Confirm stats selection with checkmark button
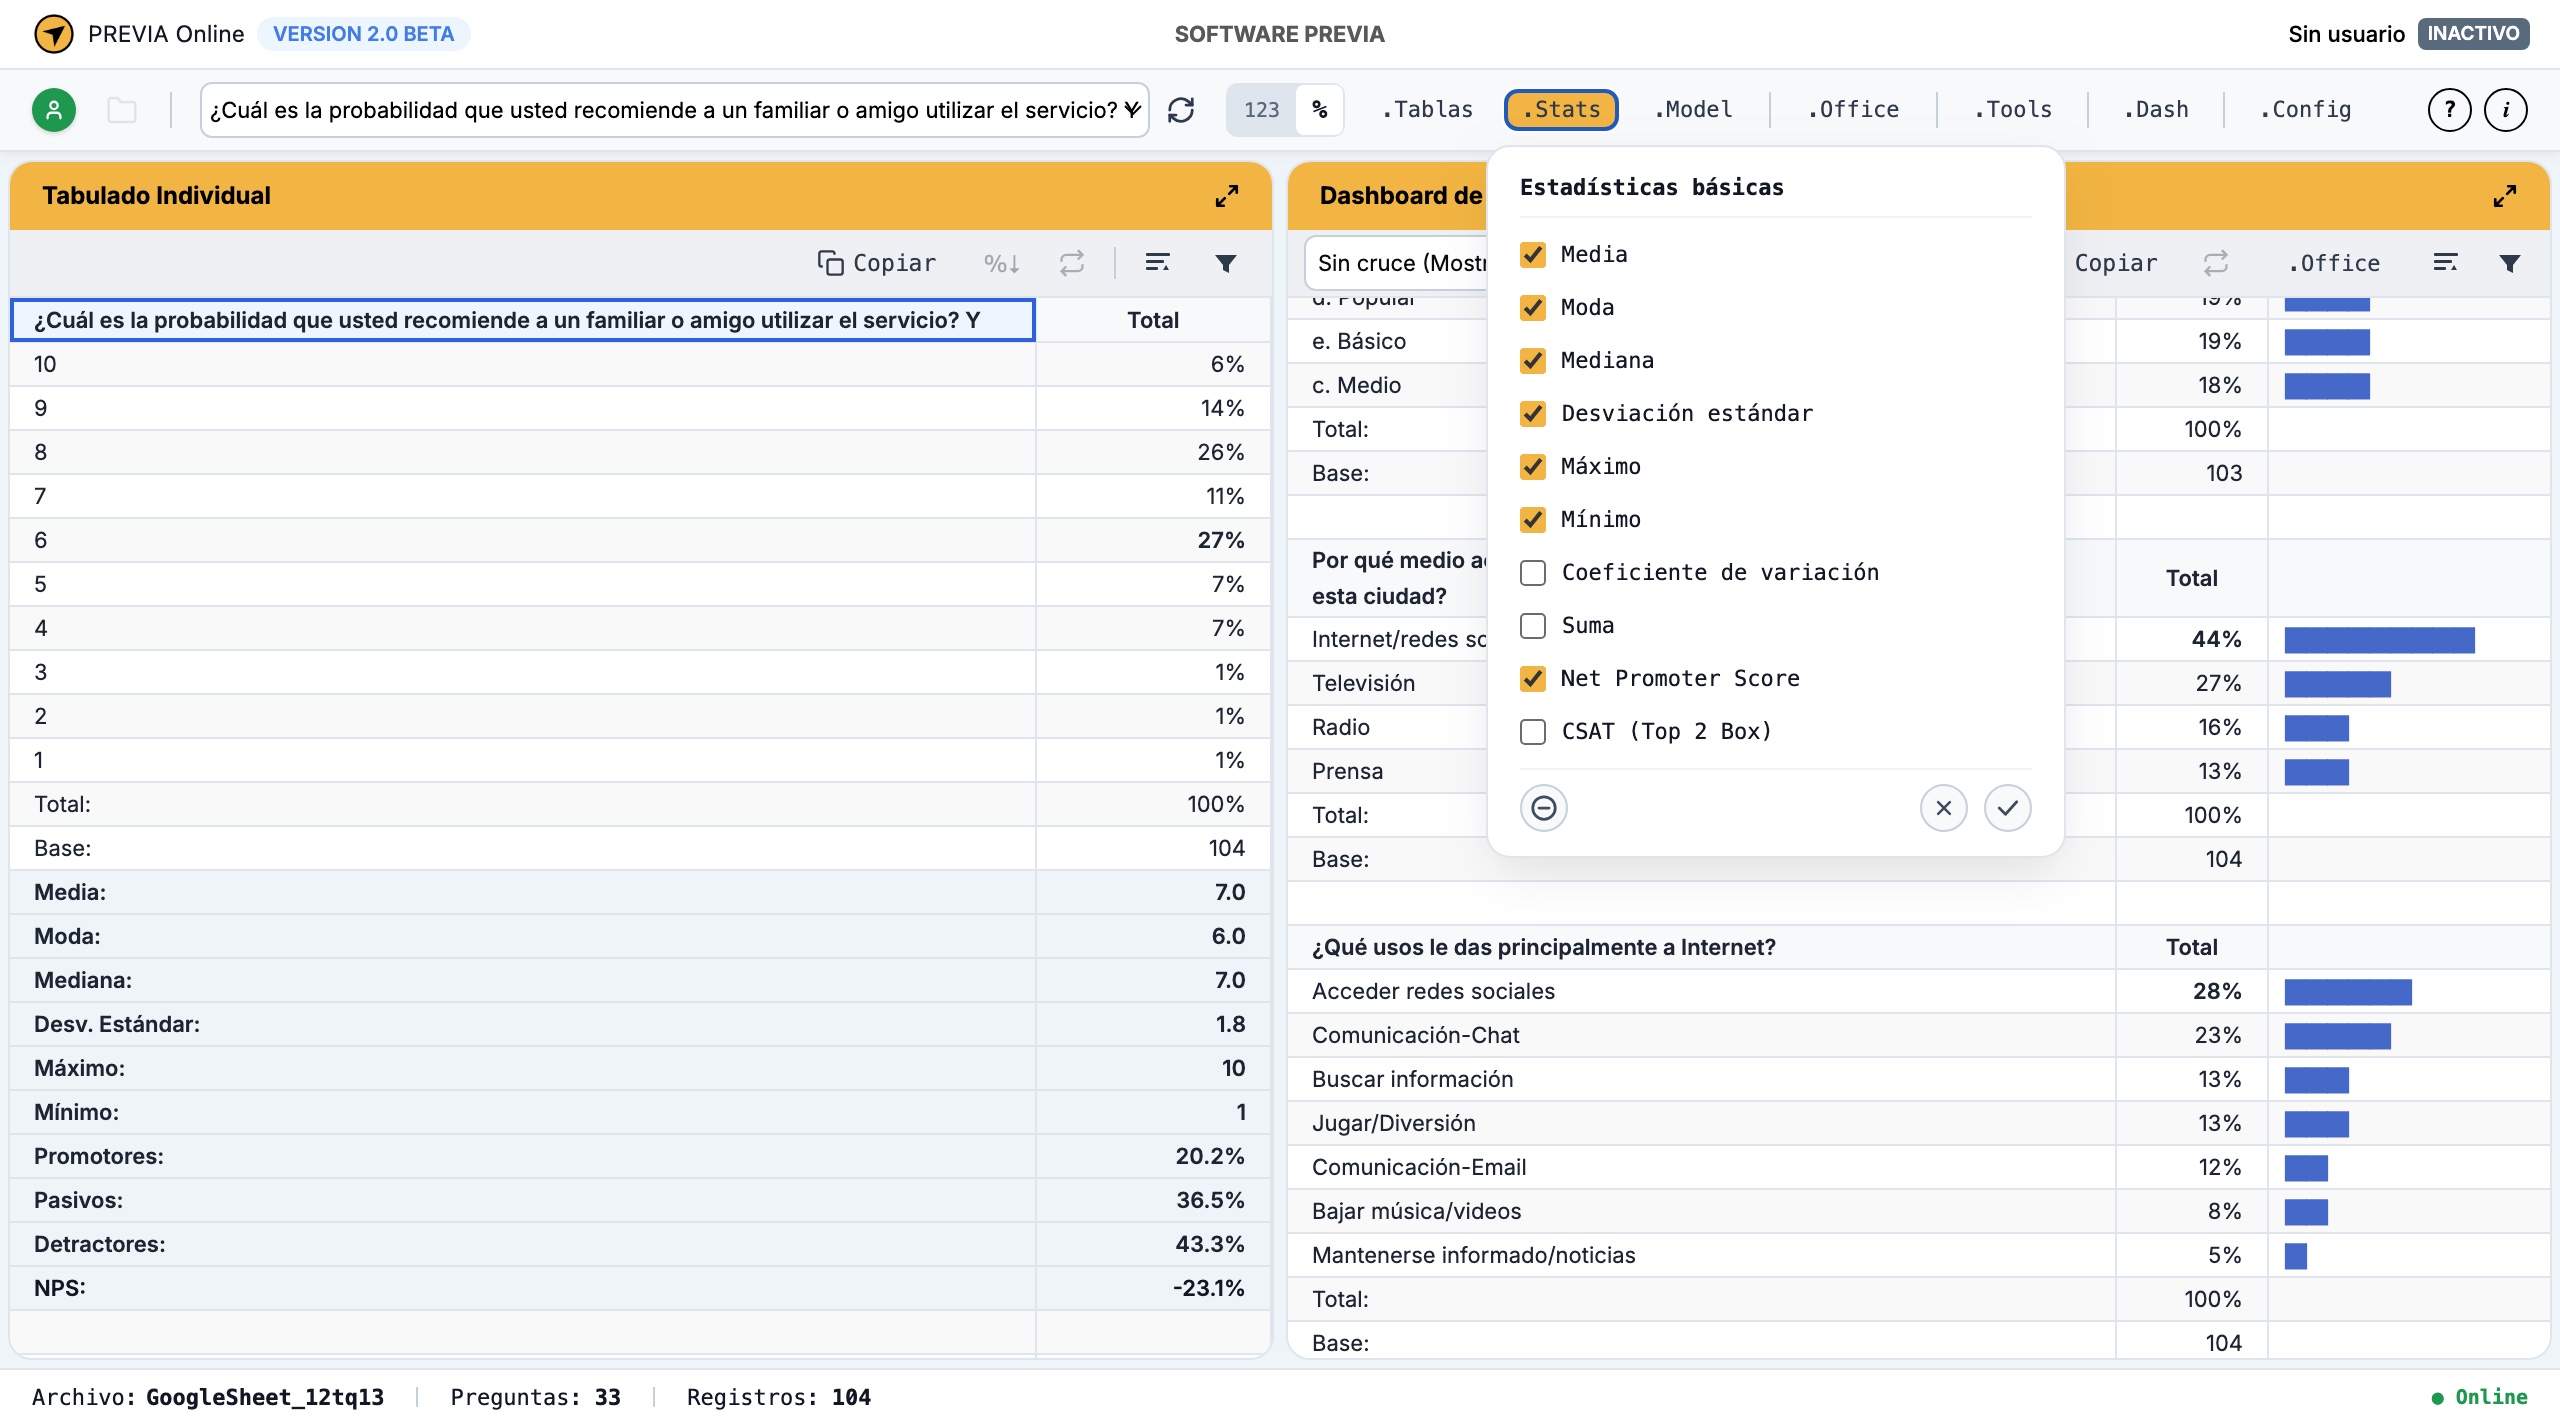Viewport: 2560px width, 1424px height. [2008, 808]
